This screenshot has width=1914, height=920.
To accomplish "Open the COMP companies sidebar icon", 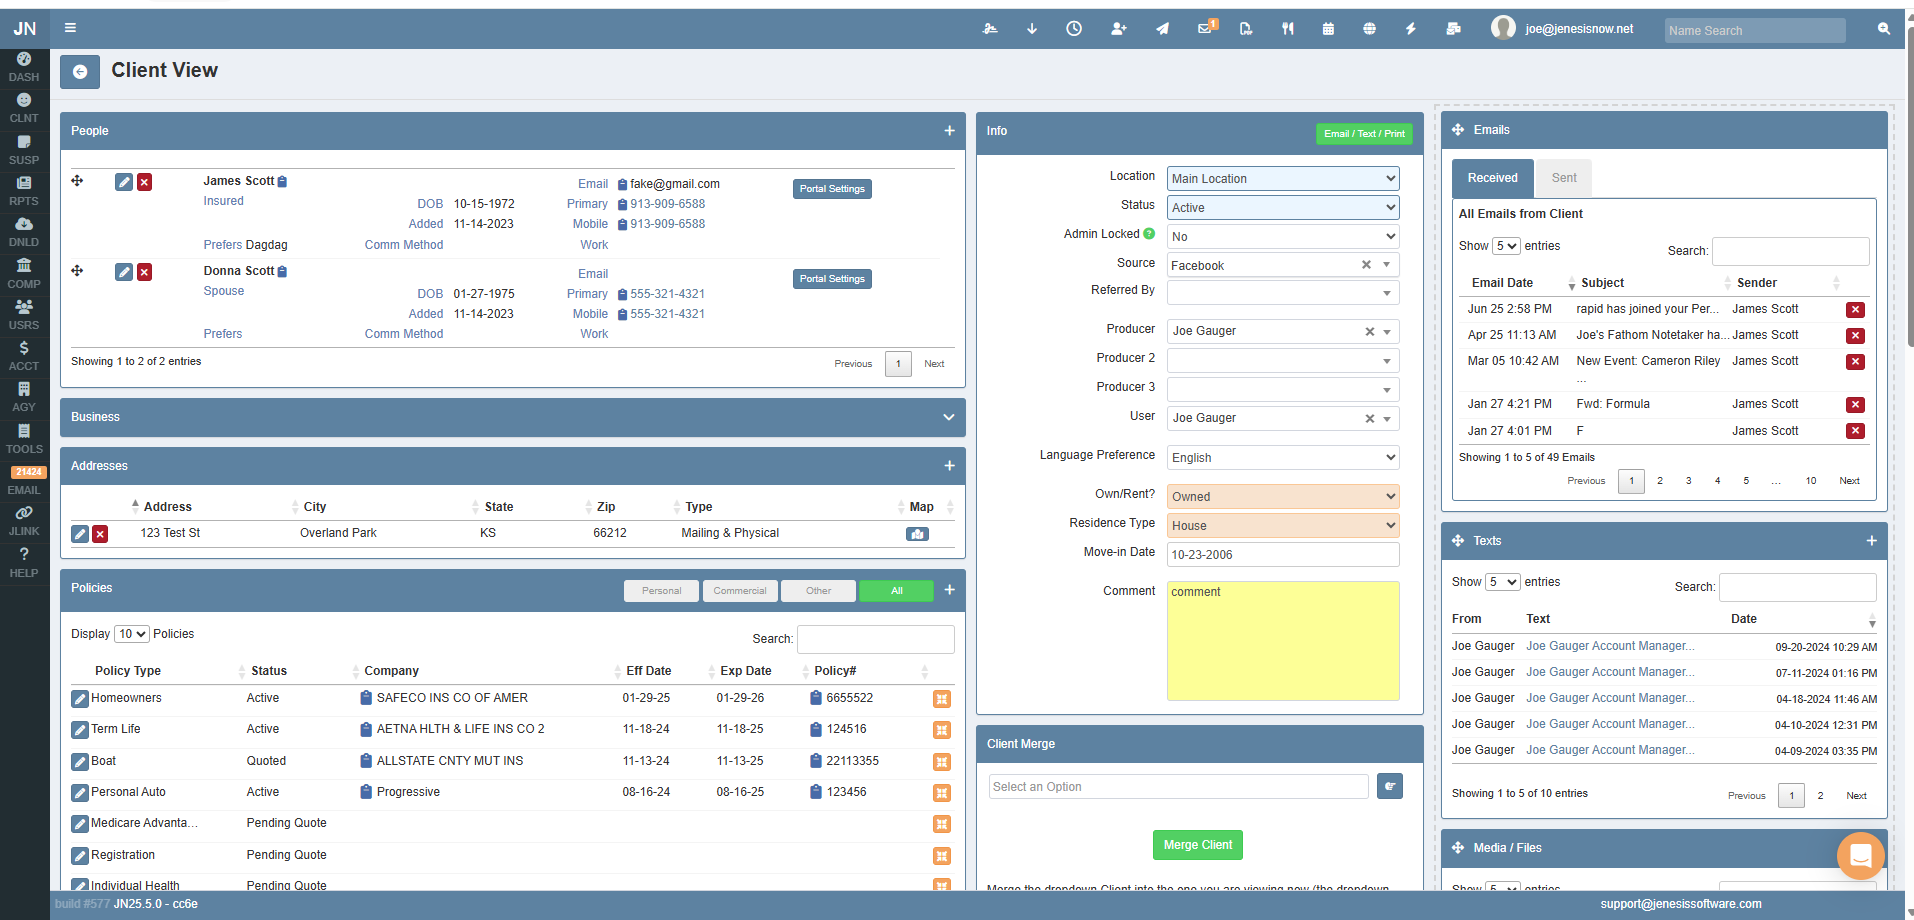I will [x=23, y=271].
